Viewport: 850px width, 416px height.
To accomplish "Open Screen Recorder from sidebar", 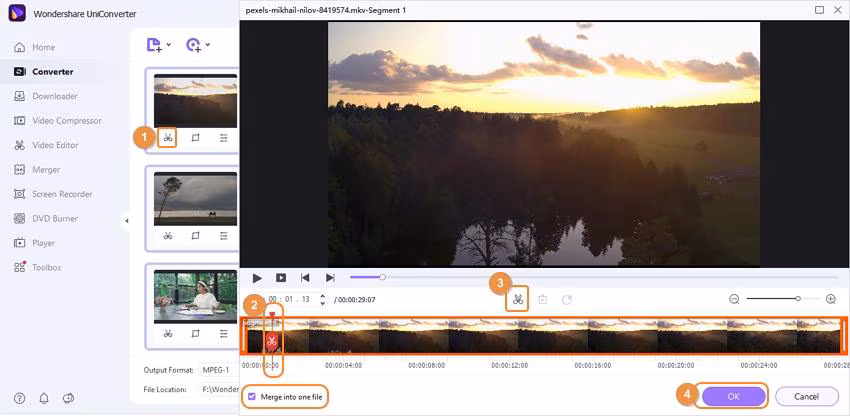I will point(54,194).
